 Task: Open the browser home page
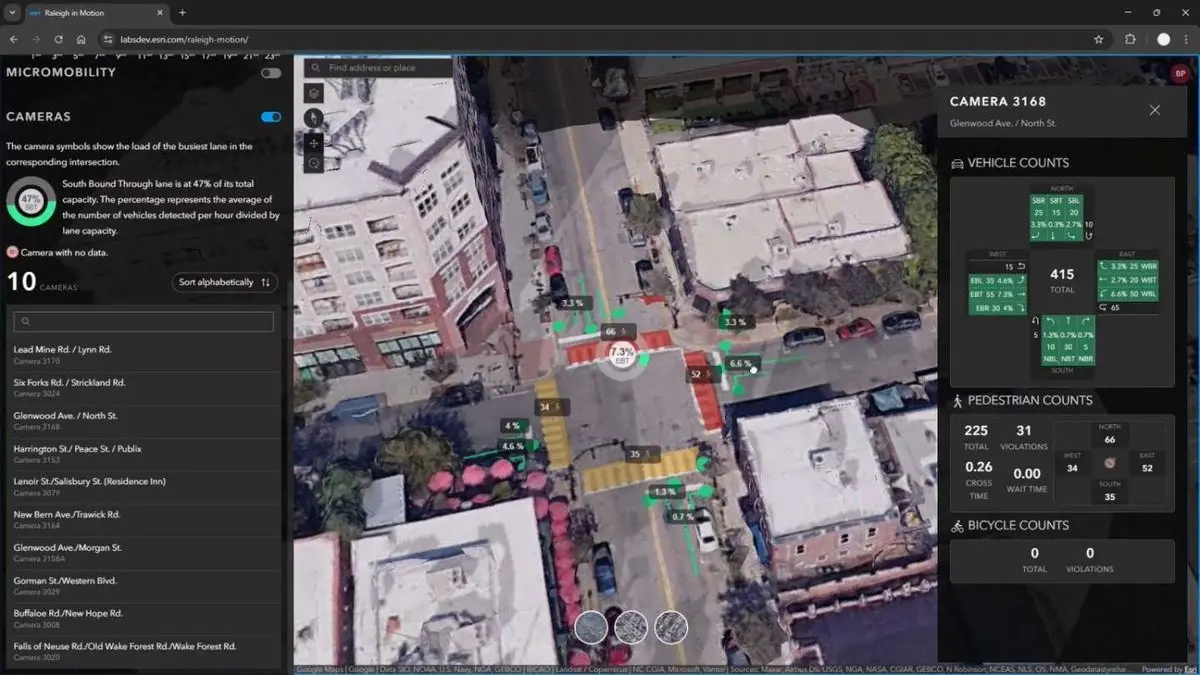81,39
